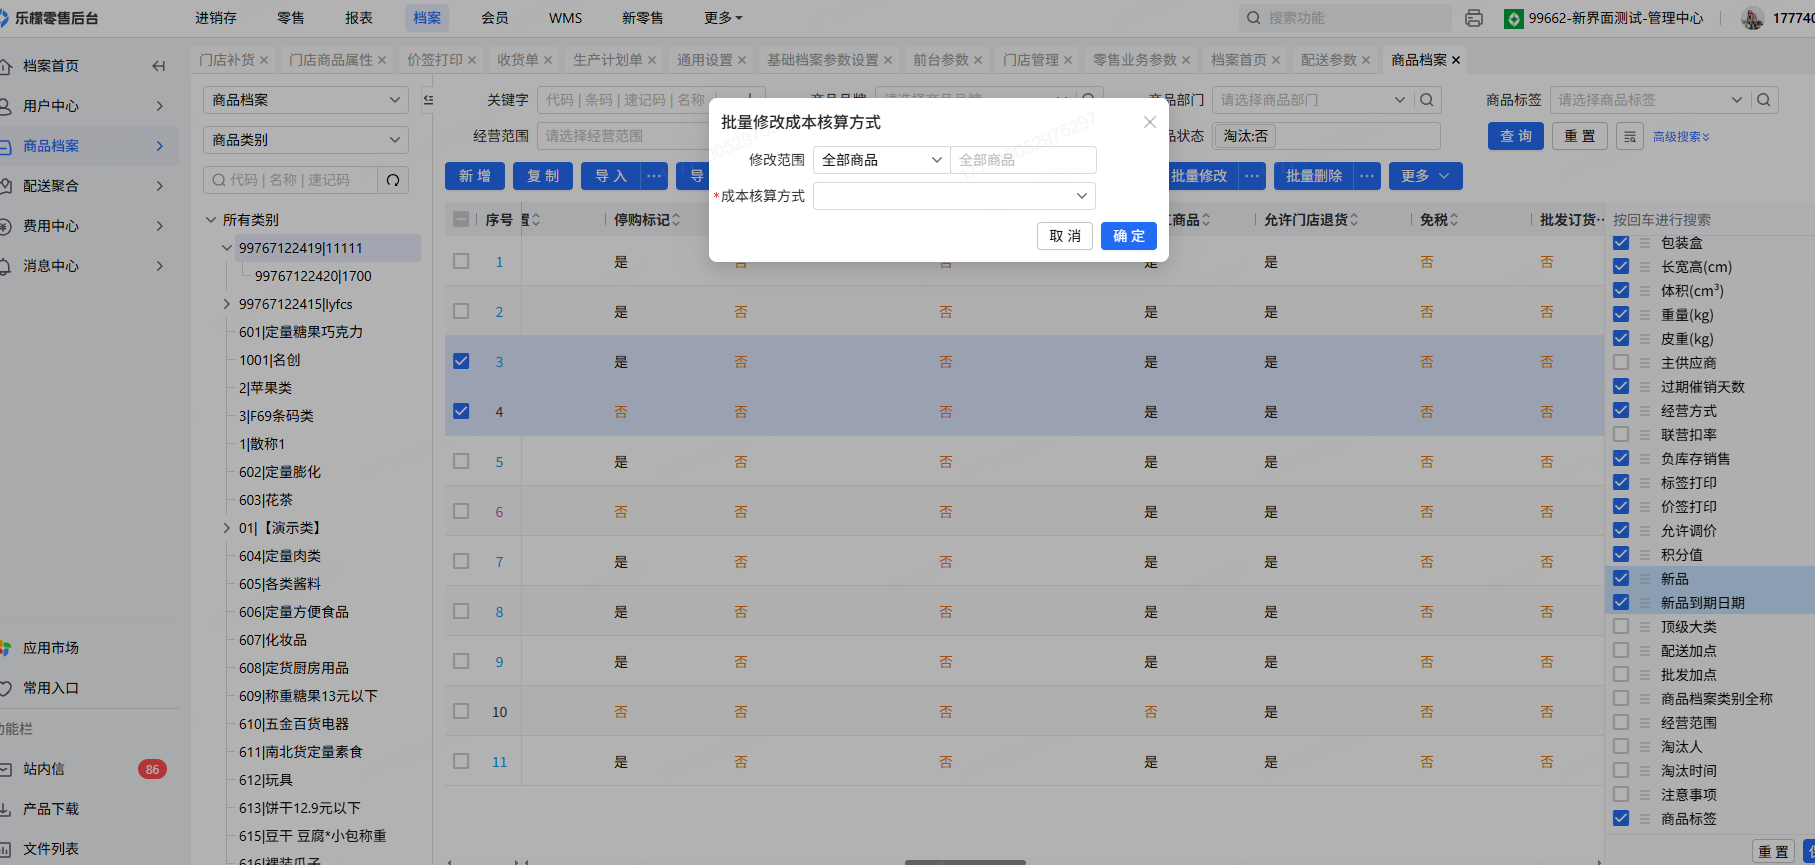Uncheck the checkbox for row 4
The height and width of the screenshot is (865, 1815).
[x=461, y=411]
